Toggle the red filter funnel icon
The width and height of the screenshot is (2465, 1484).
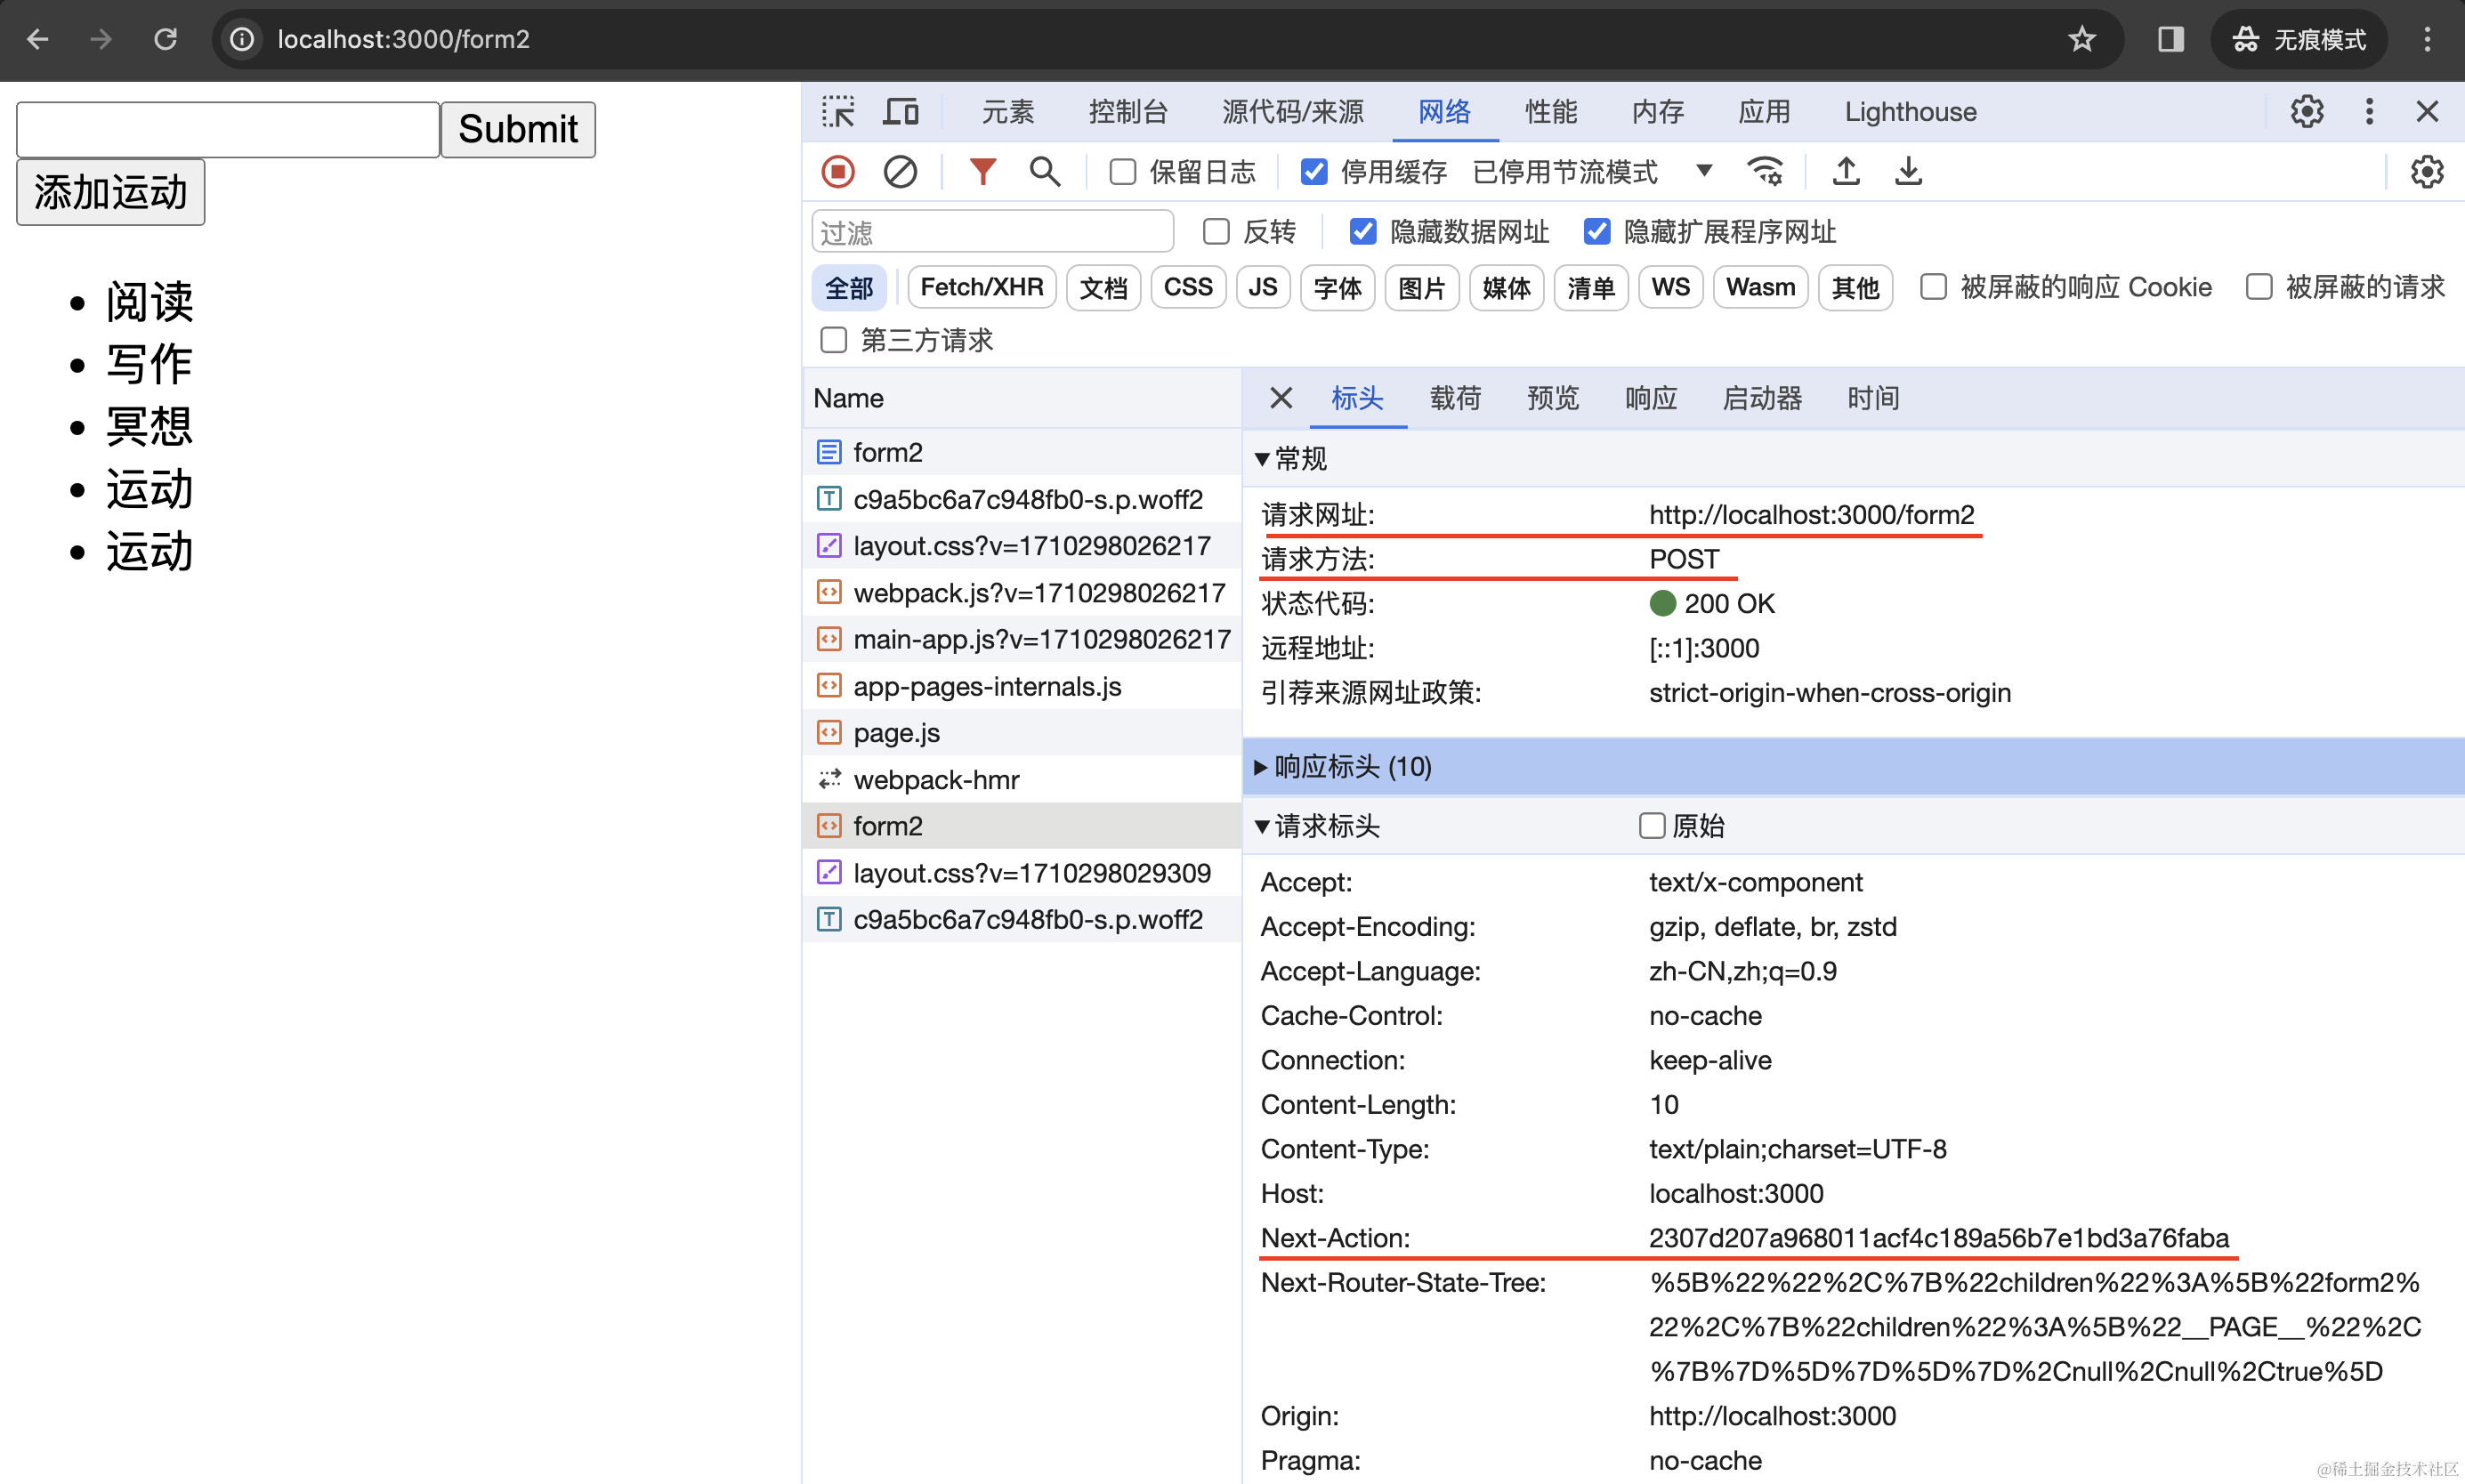click(983, 172)
